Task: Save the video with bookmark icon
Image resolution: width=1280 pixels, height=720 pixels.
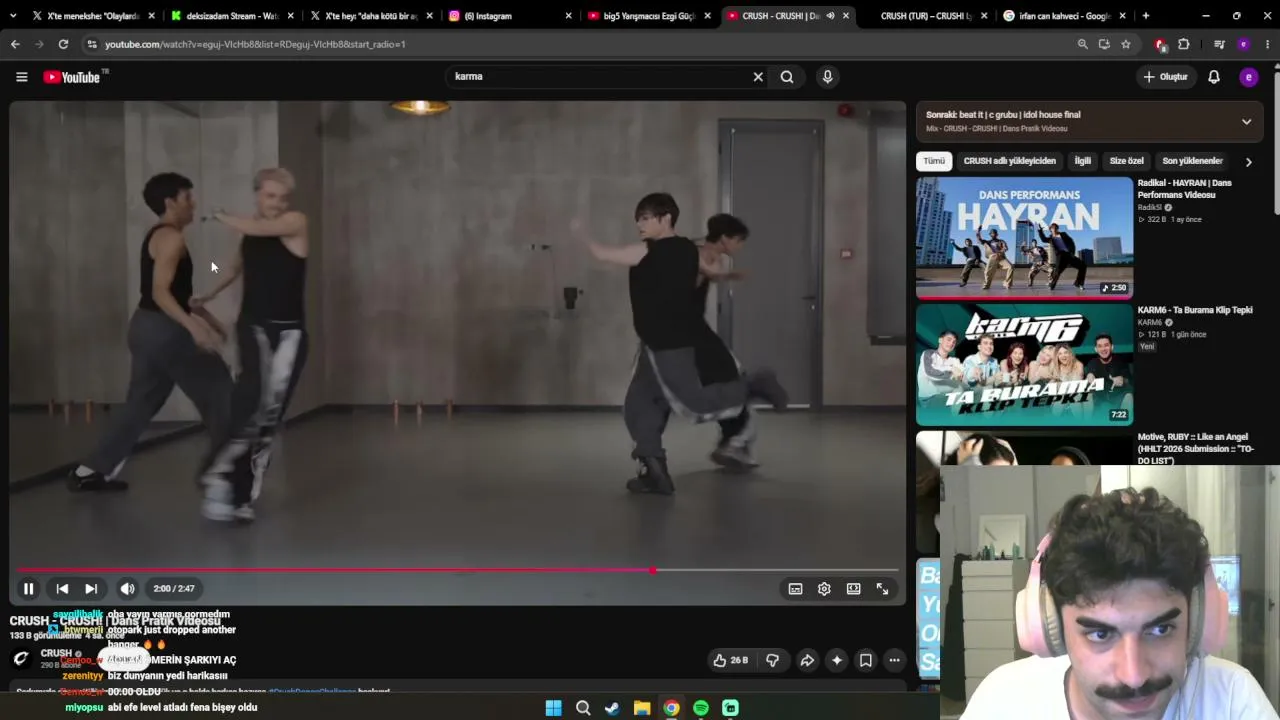Action: (x=866, y=660)
